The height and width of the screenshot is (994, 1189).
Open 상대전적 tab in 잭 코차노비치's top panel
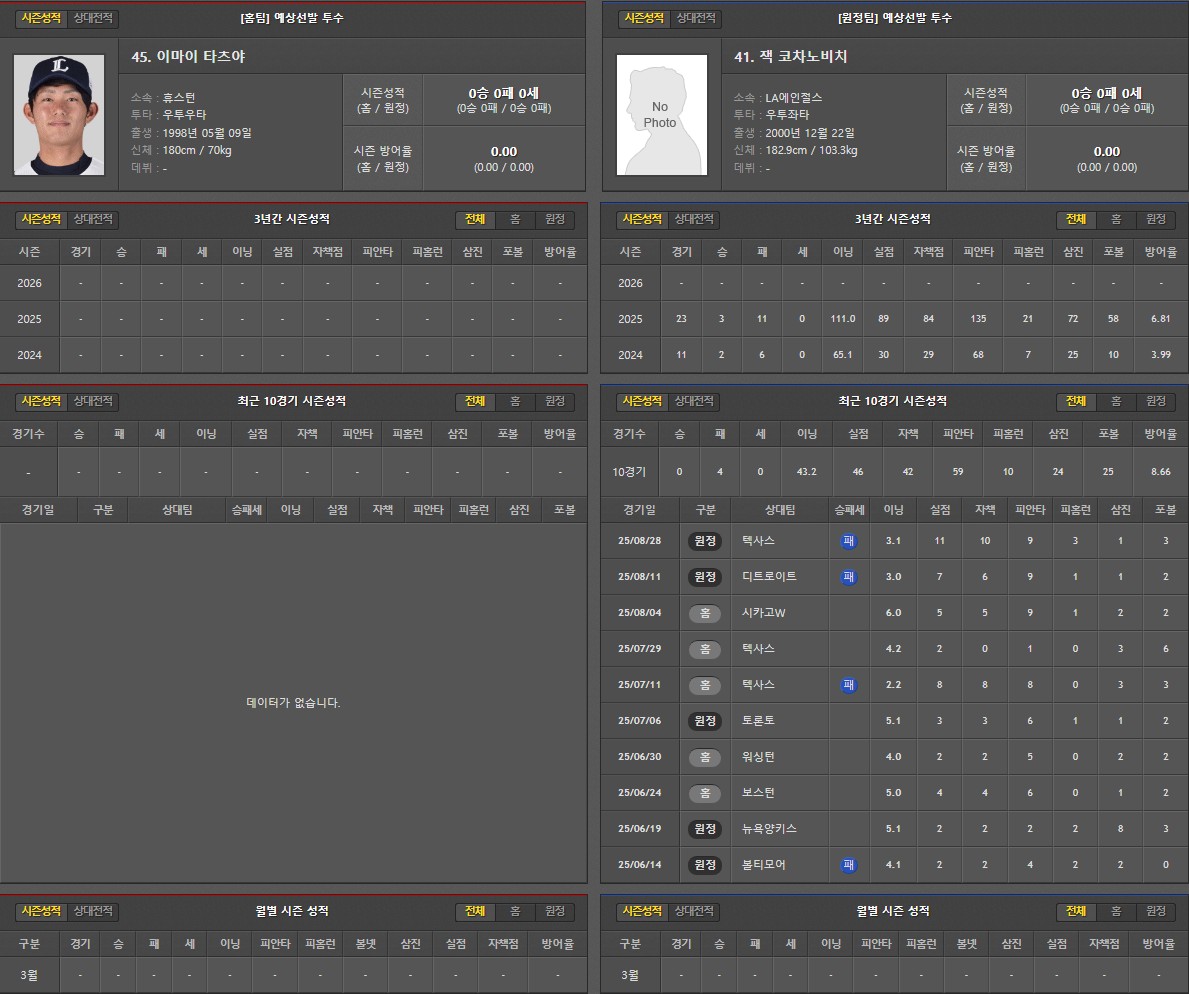pyautogui.click(x=695, y=18)
